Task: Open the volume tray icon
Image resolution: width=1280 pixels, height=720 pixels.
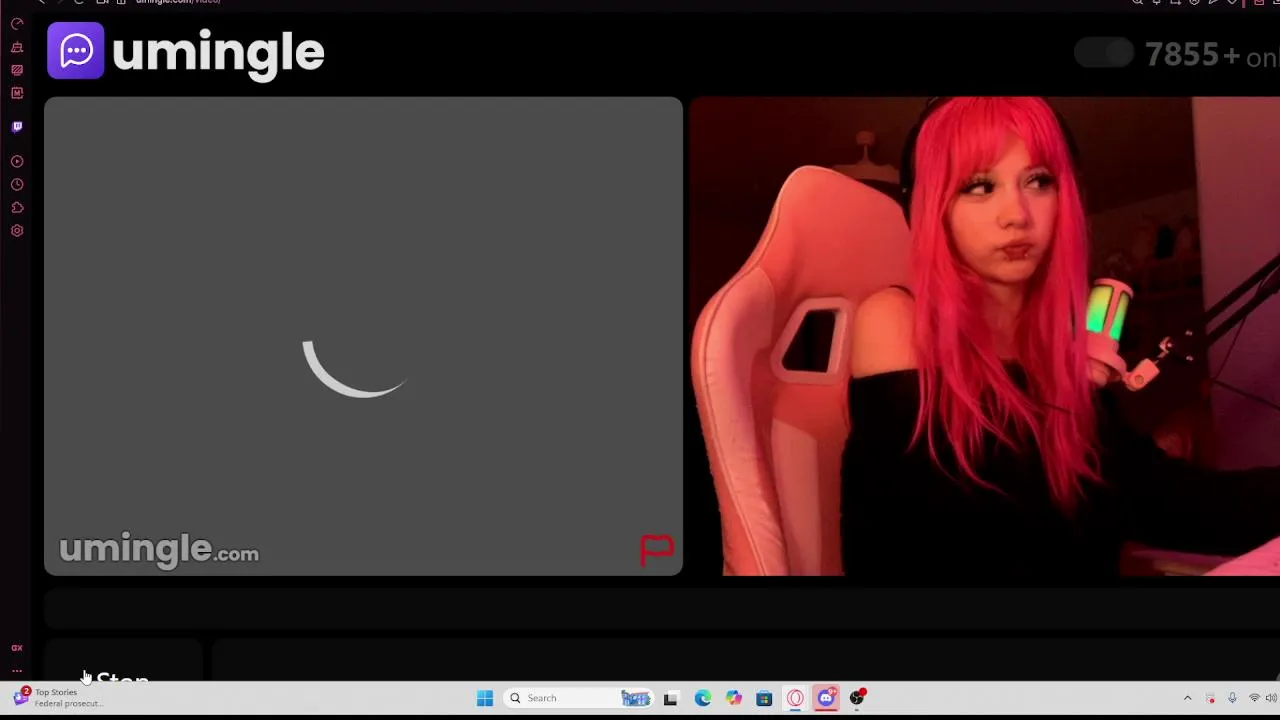Action: (x=1271, y=698)
